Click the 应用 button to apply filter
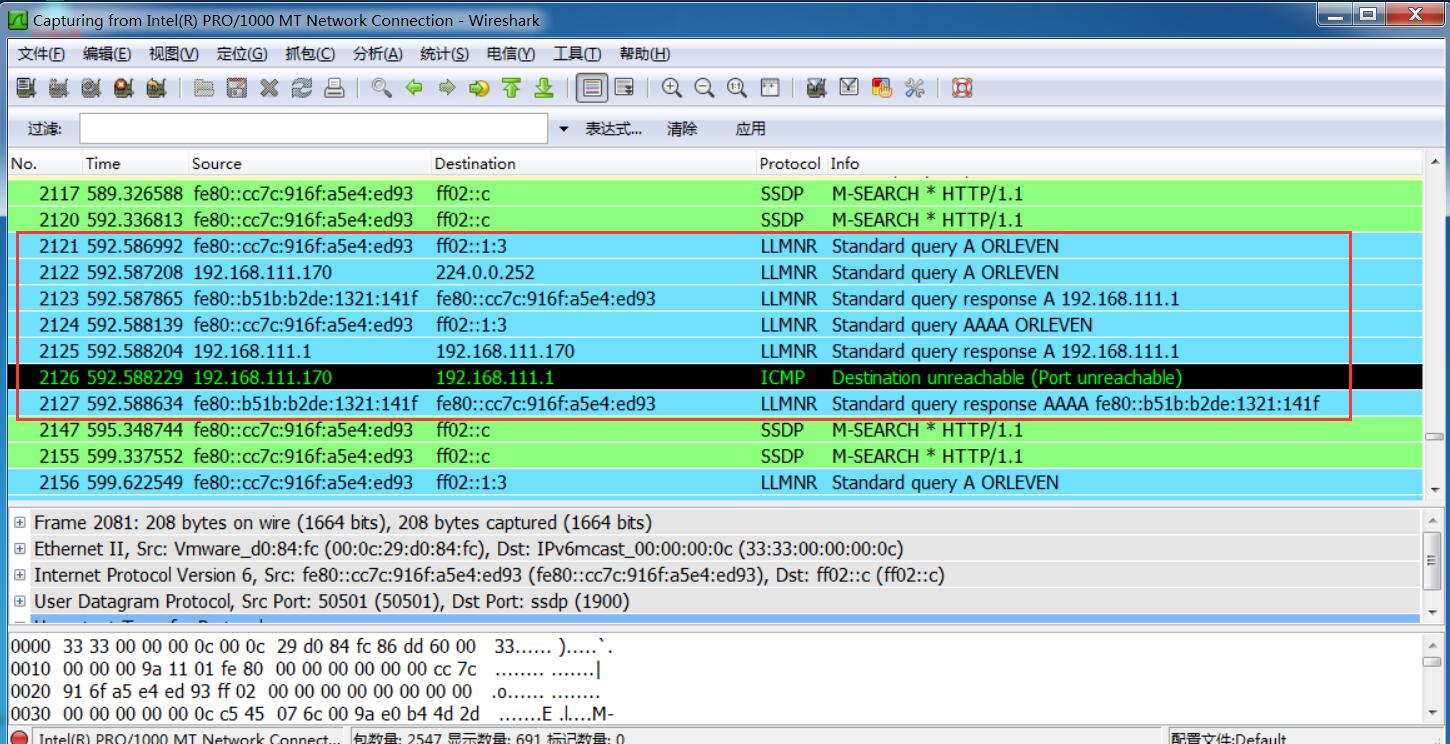 (x=750, y=129)
